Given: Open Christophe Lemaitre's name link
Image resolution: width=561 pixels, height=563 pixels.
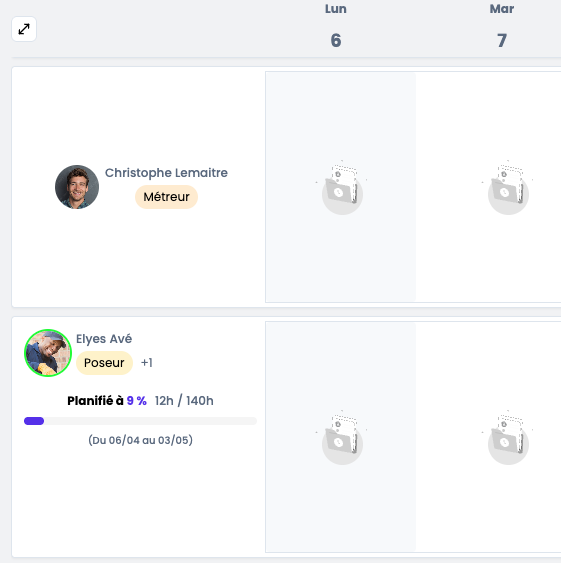Looking at the screenshot, I should click(x=166, y=173).
